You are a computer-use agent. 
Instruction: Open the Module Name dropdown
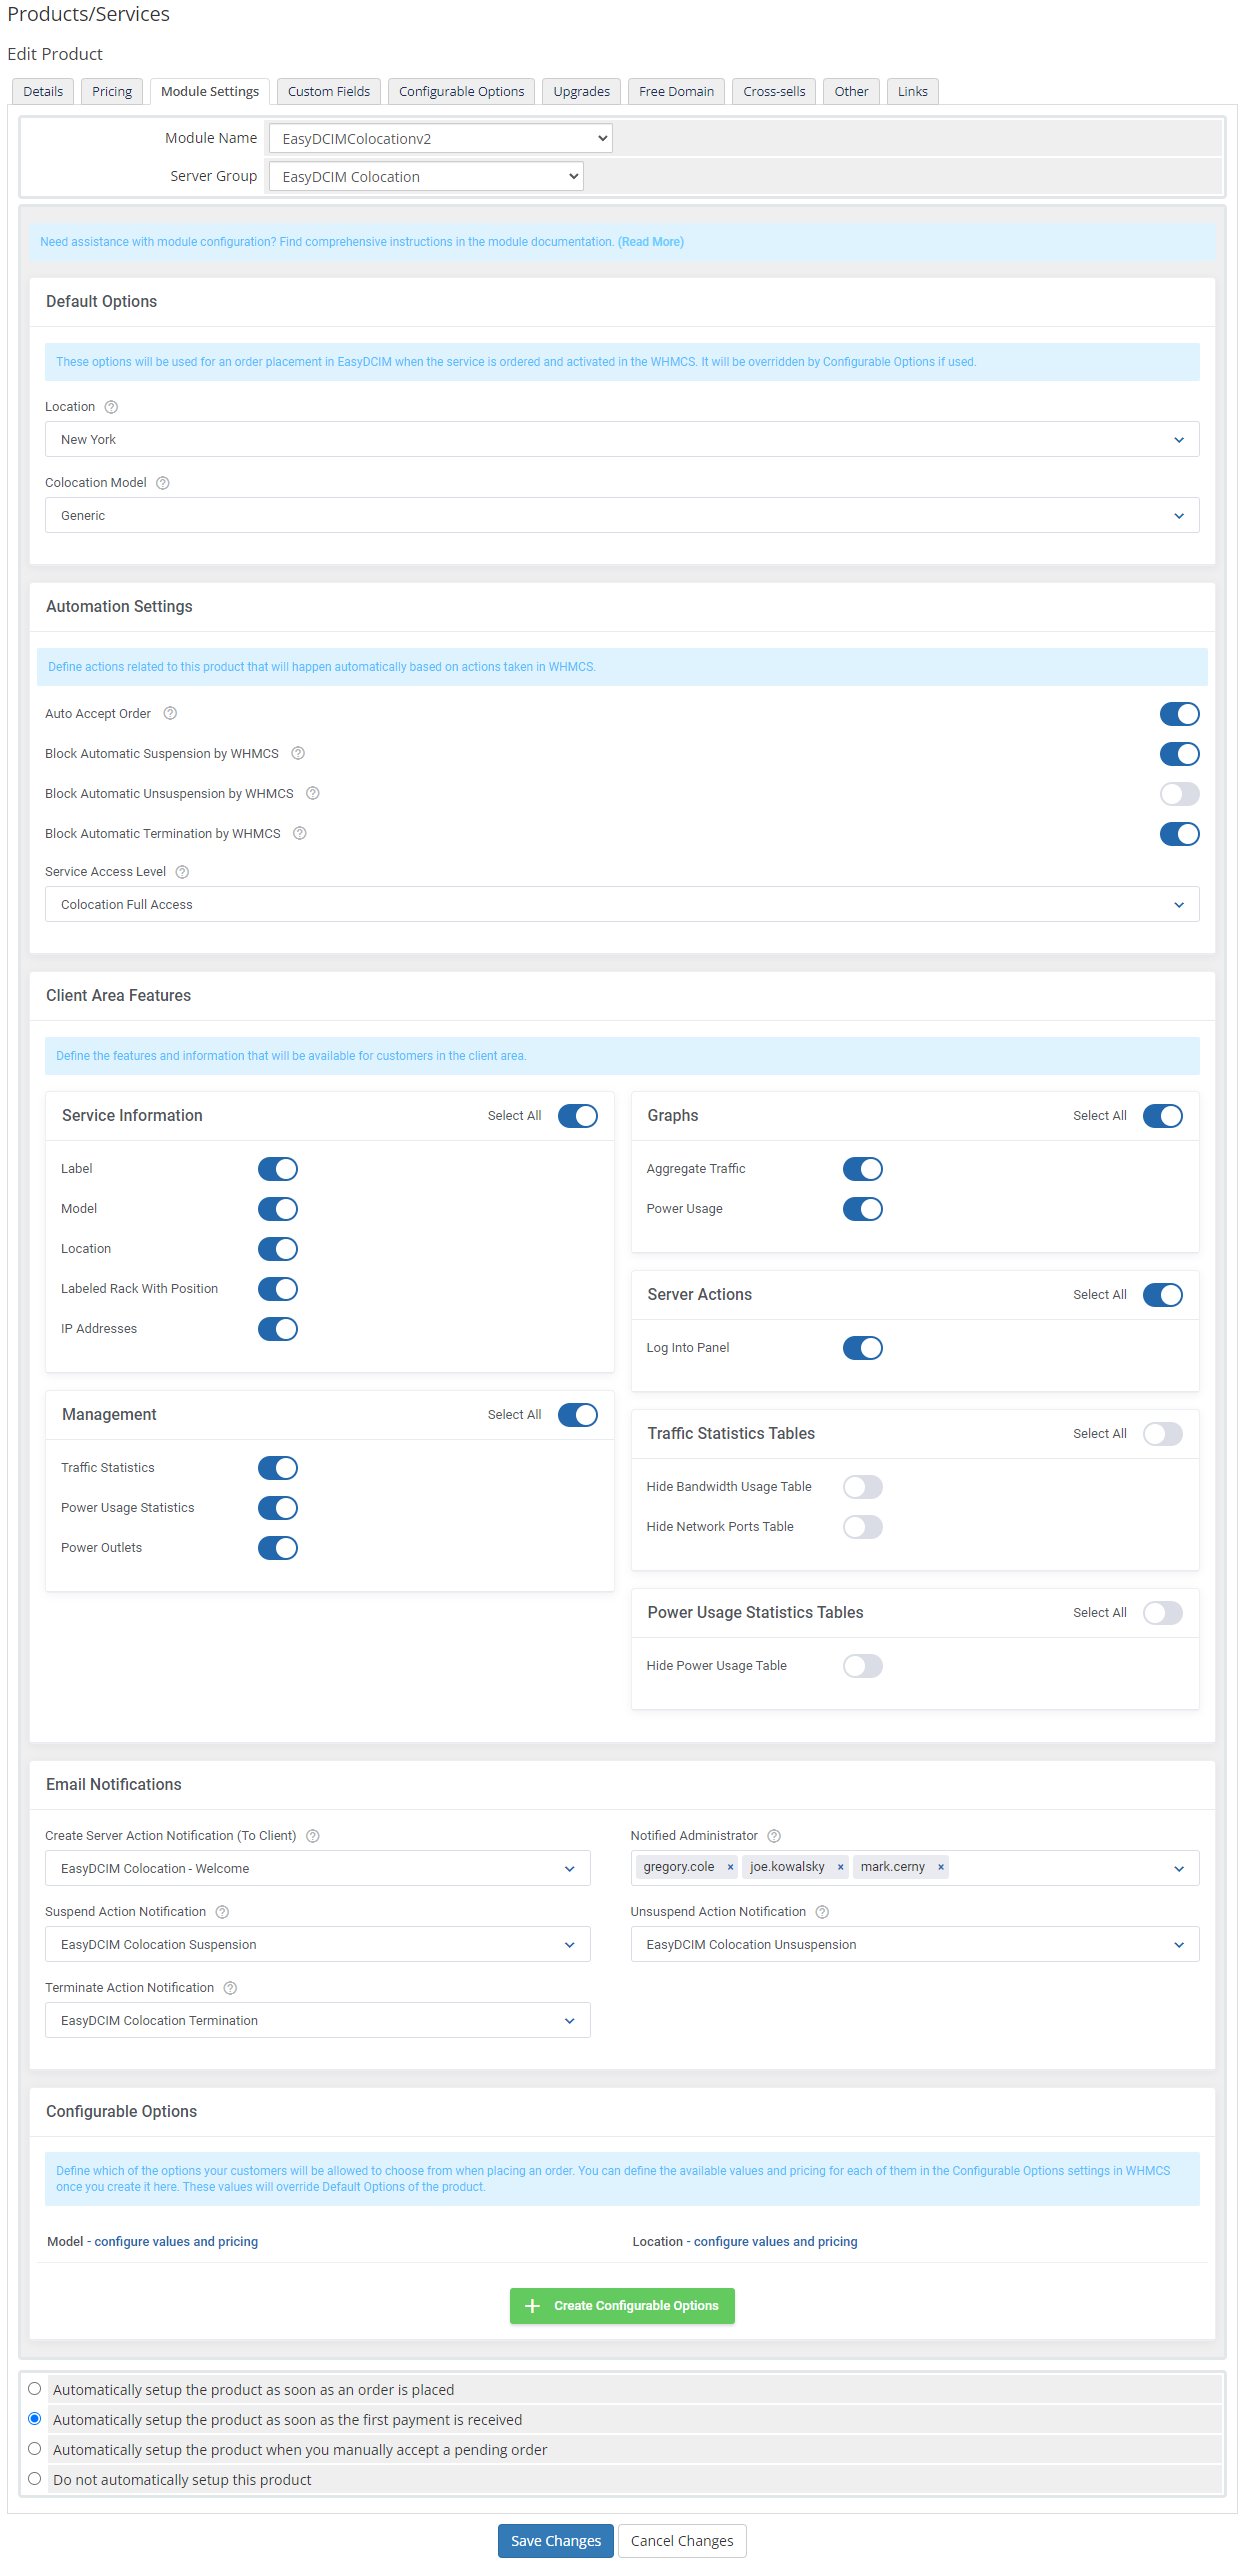pyautogui.click(x=440, y=139)
